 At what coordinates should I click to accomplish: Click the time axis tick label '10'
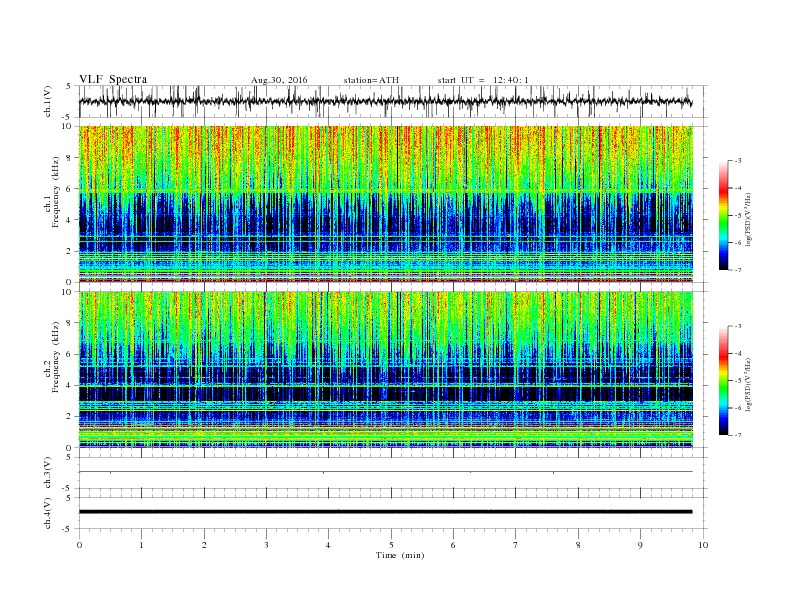point(703,545)
